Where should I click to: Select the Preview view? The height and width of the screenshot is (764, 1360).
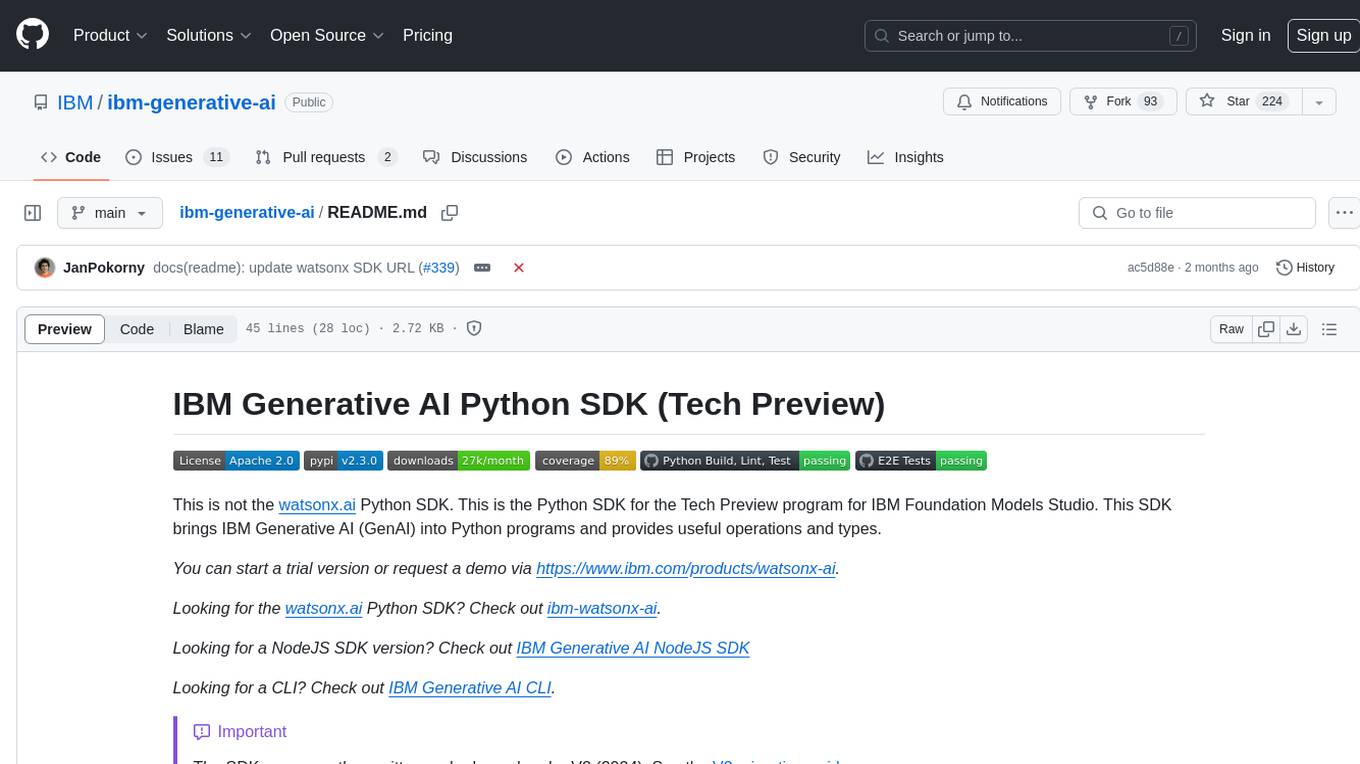point(65,329)
